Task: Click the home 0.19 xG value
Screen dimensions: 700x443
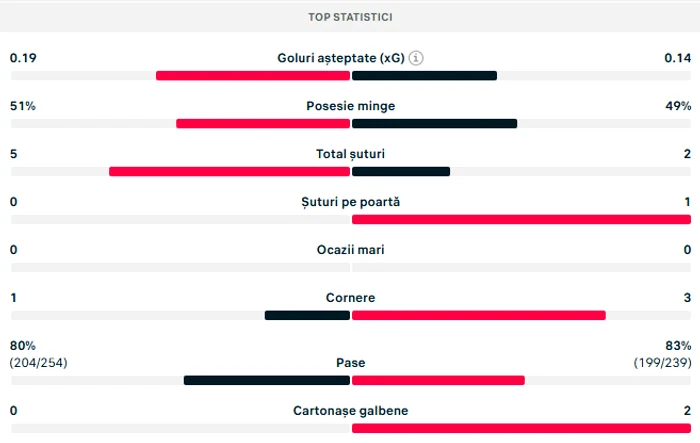Action: 24,58
